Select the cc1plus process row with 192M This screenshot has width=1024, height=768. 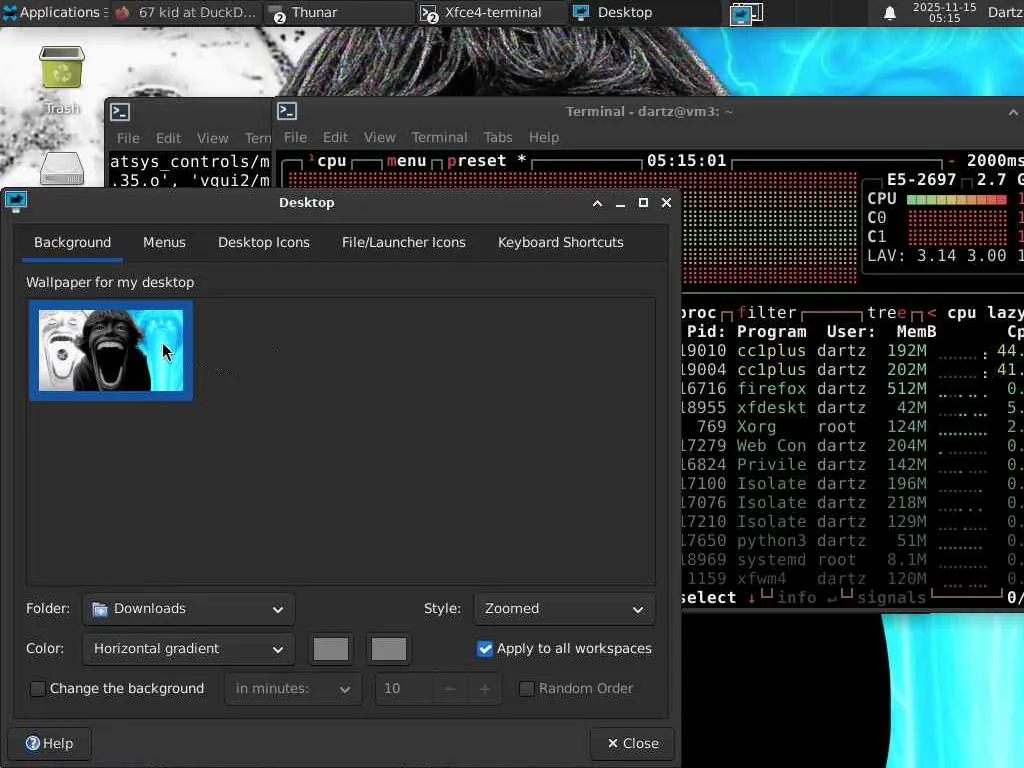(852, 351)
